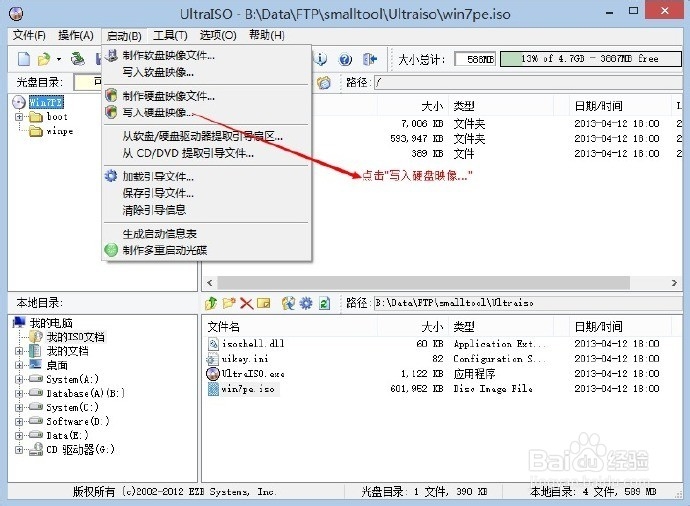Expand System(C:) drive node
The height and width of the screenshot is (506, 690).
(19, 407)
